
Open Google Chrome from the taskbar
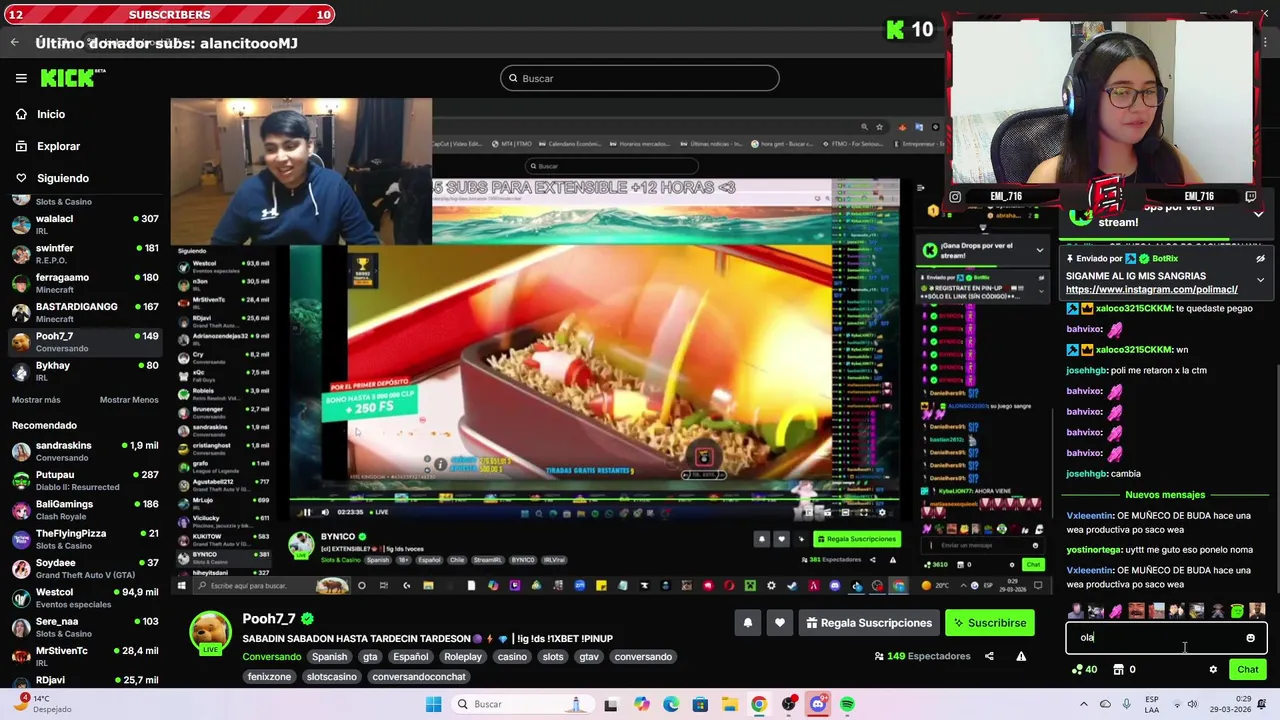[x=759, y=704]
